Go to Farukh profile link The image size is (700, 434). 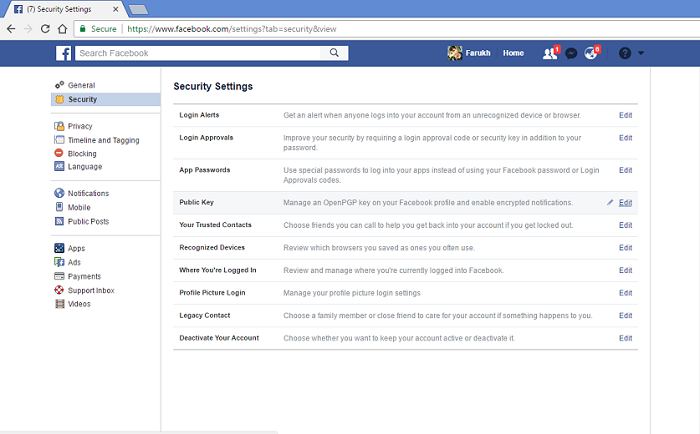point(478,53)
